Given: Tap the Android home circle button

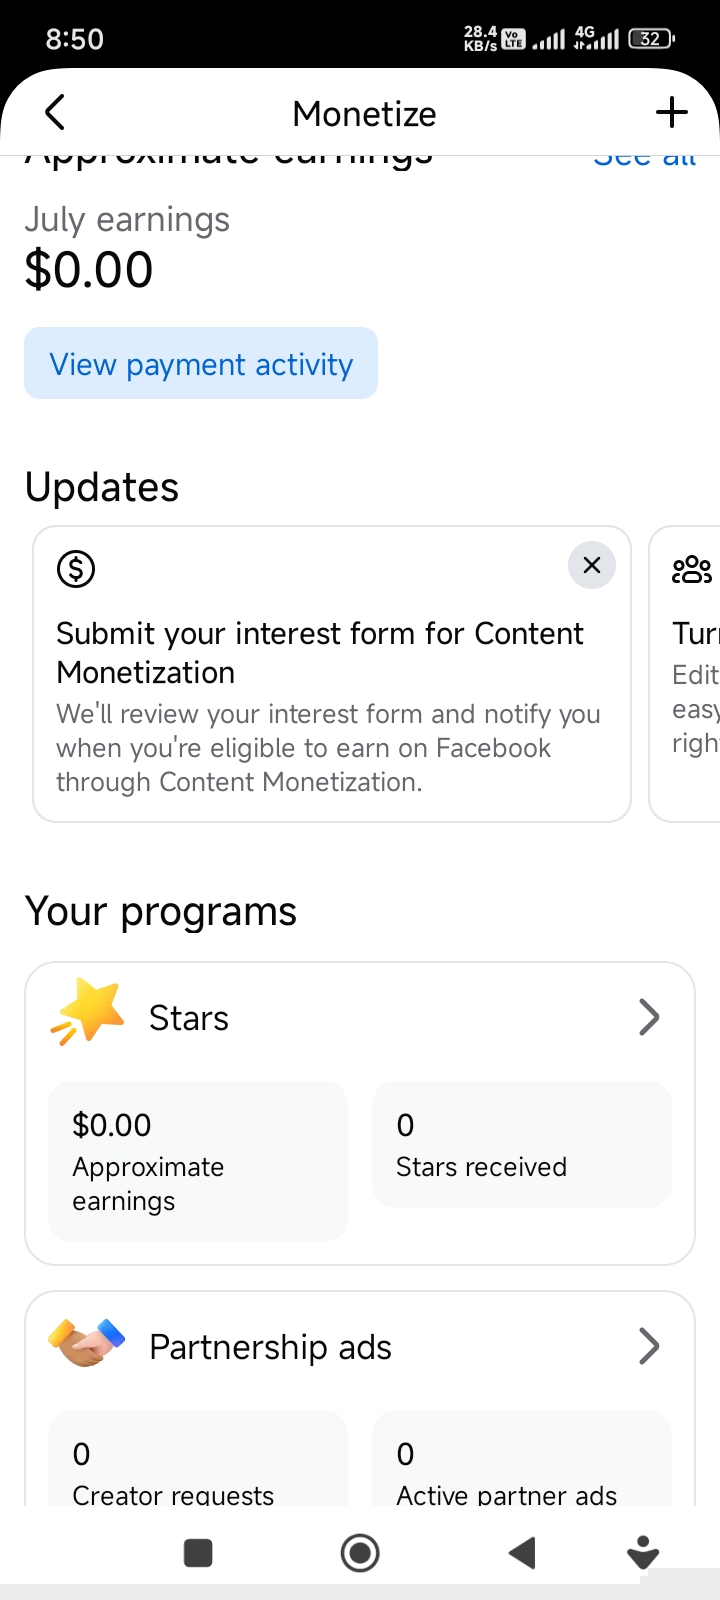Looking at the screenshot, I should (x=360, y=1553).
